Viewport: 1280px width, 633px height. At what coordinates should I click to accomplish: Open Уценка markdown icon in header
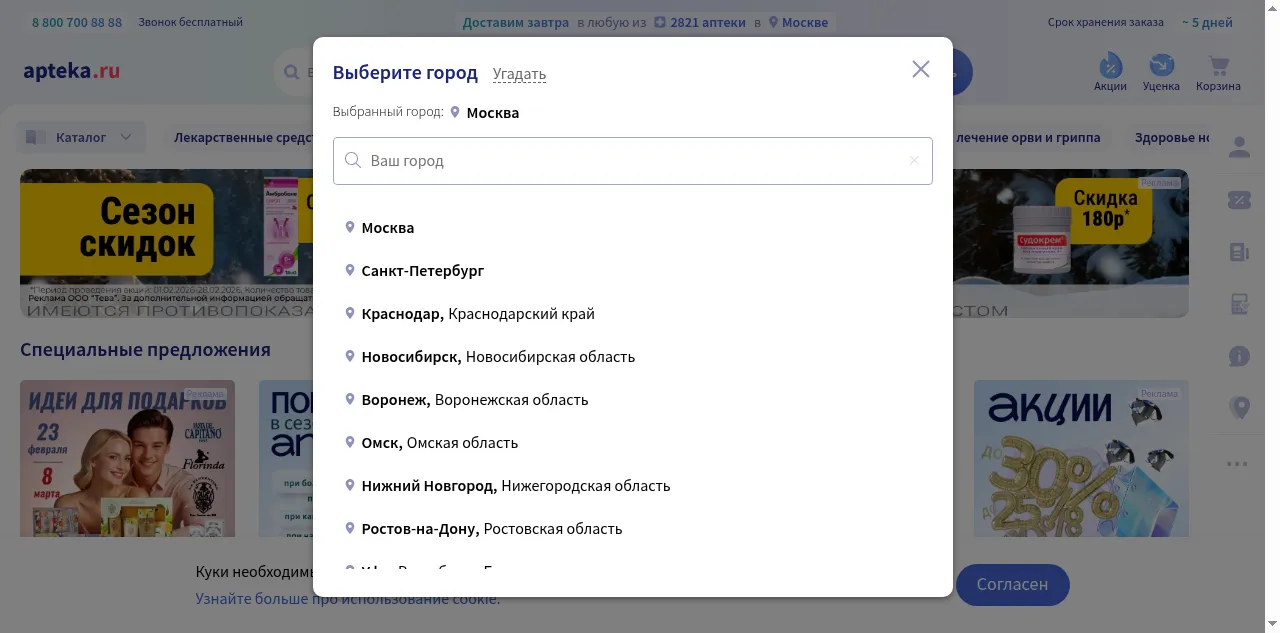[1161, 73]
